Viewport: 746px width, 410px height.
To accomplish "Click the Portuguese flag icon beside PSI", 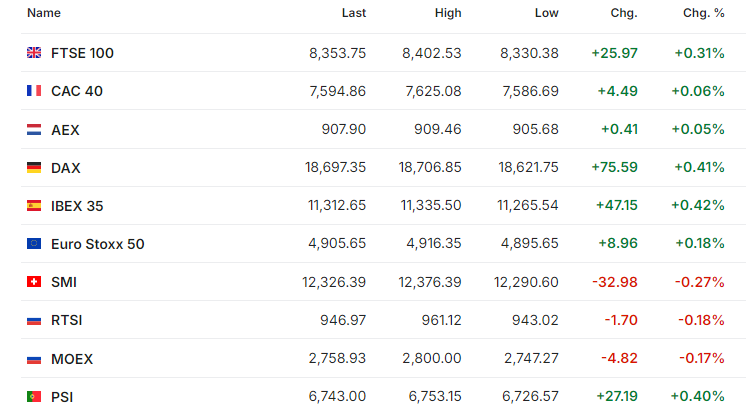I will tap(34, 396).
